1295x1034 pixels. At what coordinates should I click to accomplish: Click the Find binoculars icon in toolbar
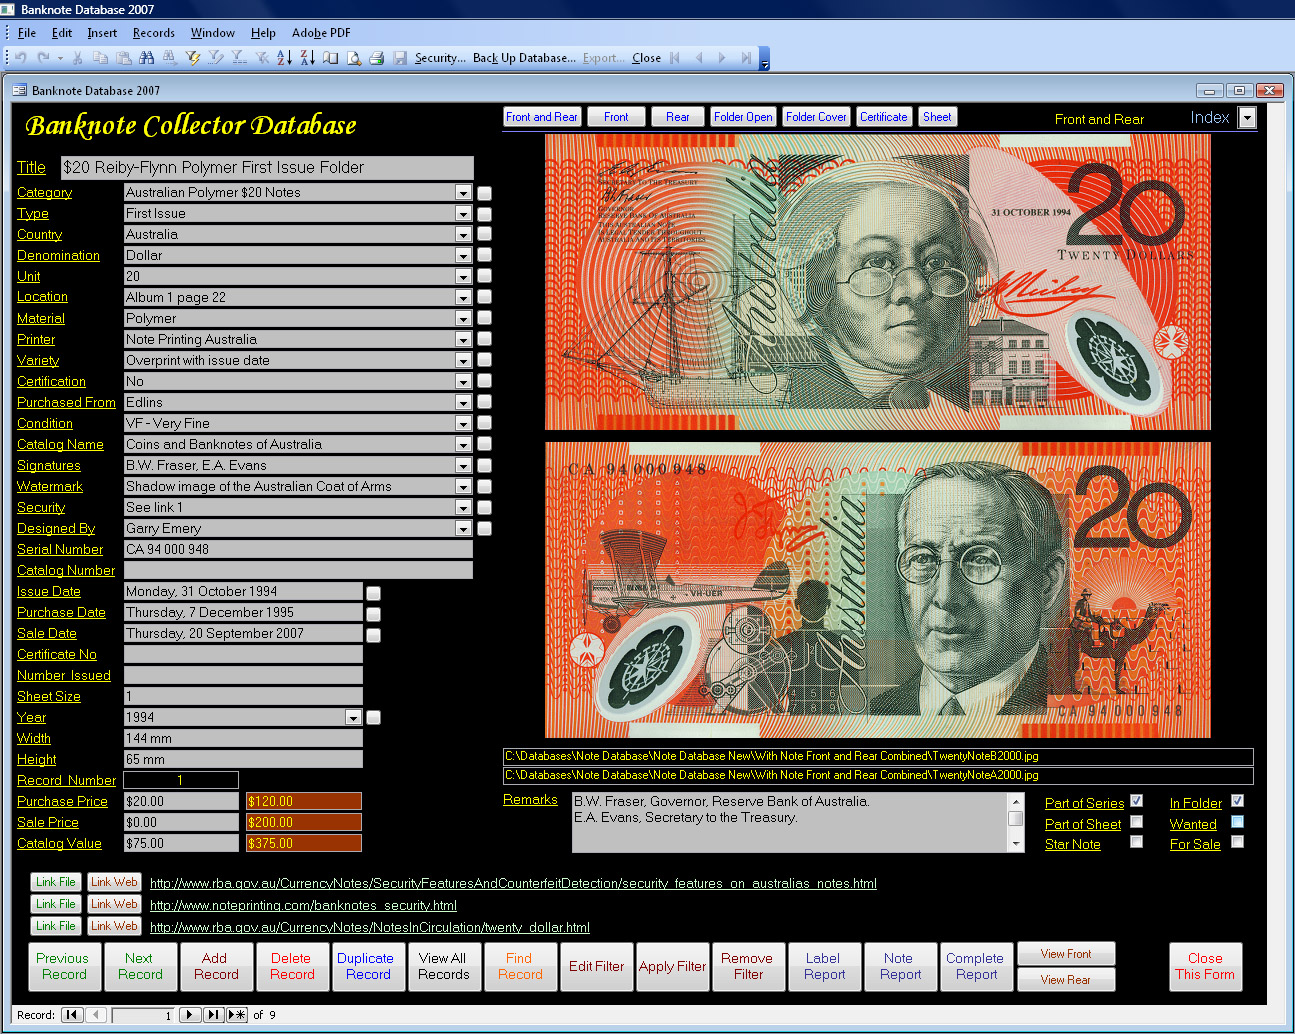point(147,58)
